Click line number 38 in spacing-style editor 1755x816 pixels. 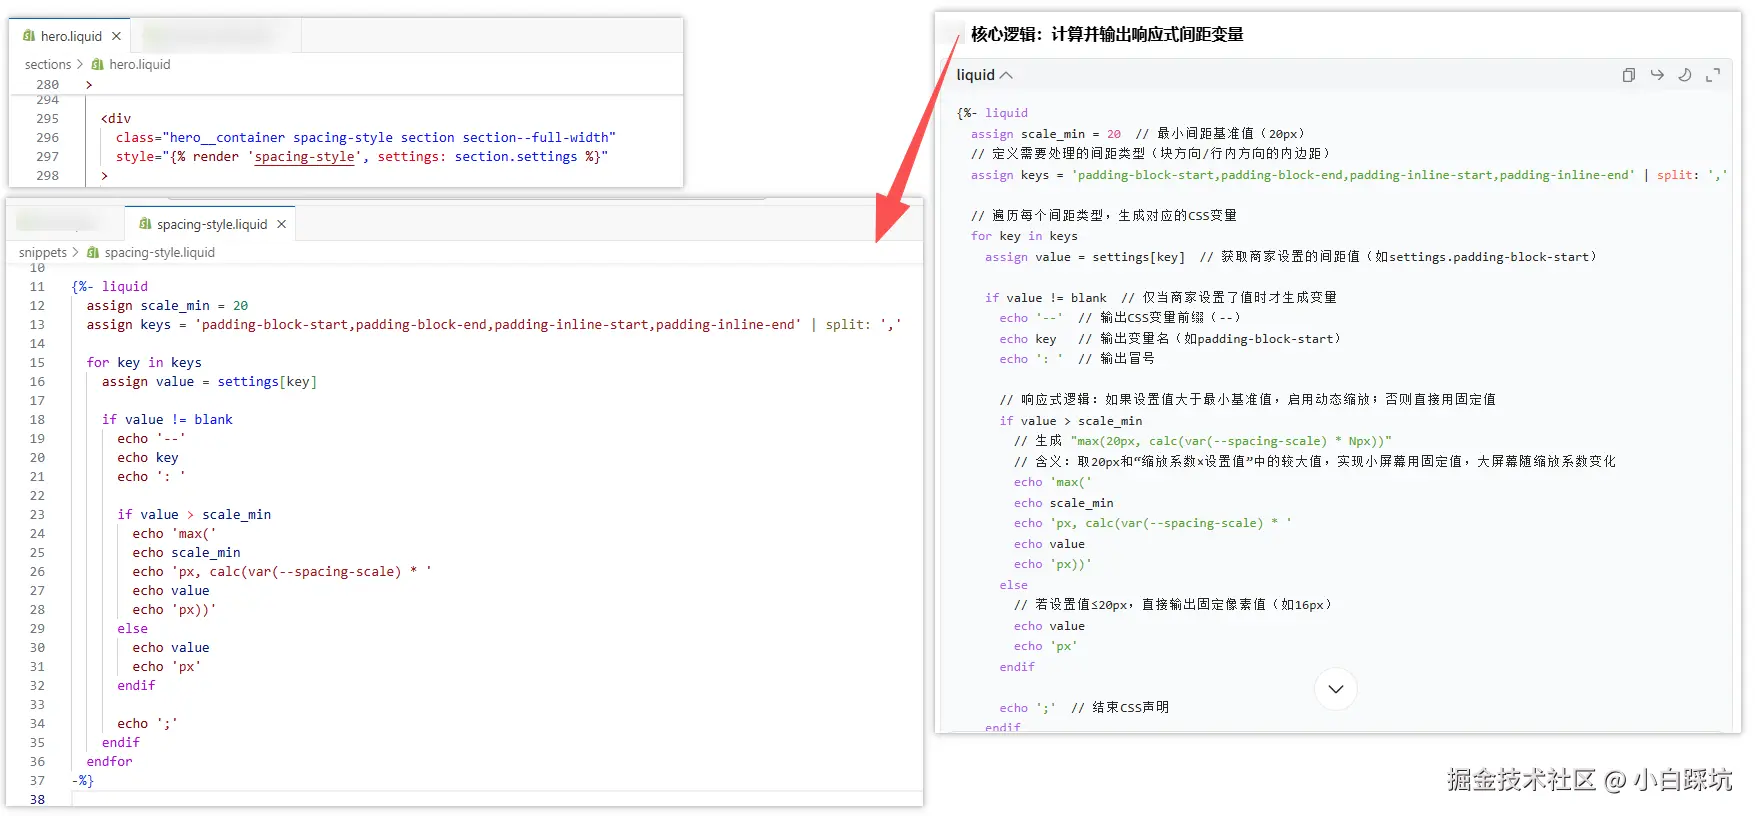pos(37,799)
